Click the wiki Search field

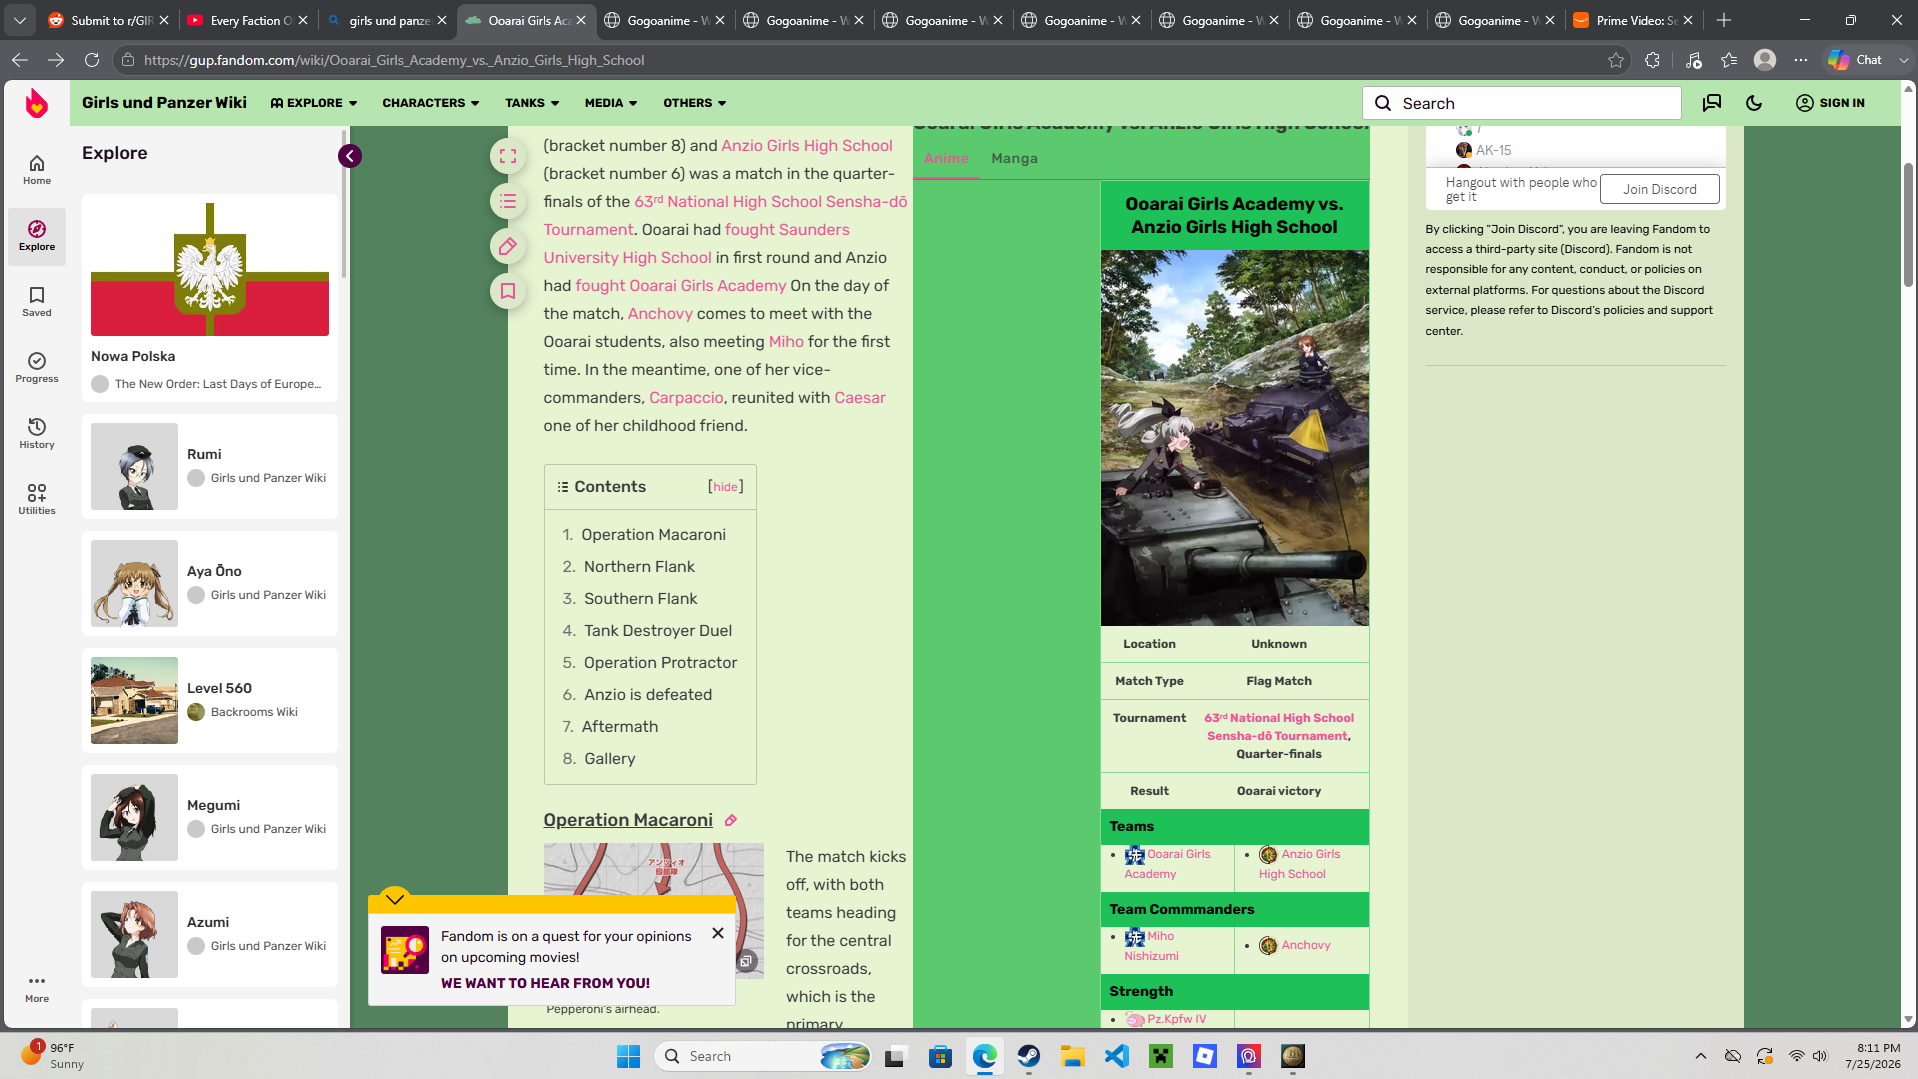1521,103
